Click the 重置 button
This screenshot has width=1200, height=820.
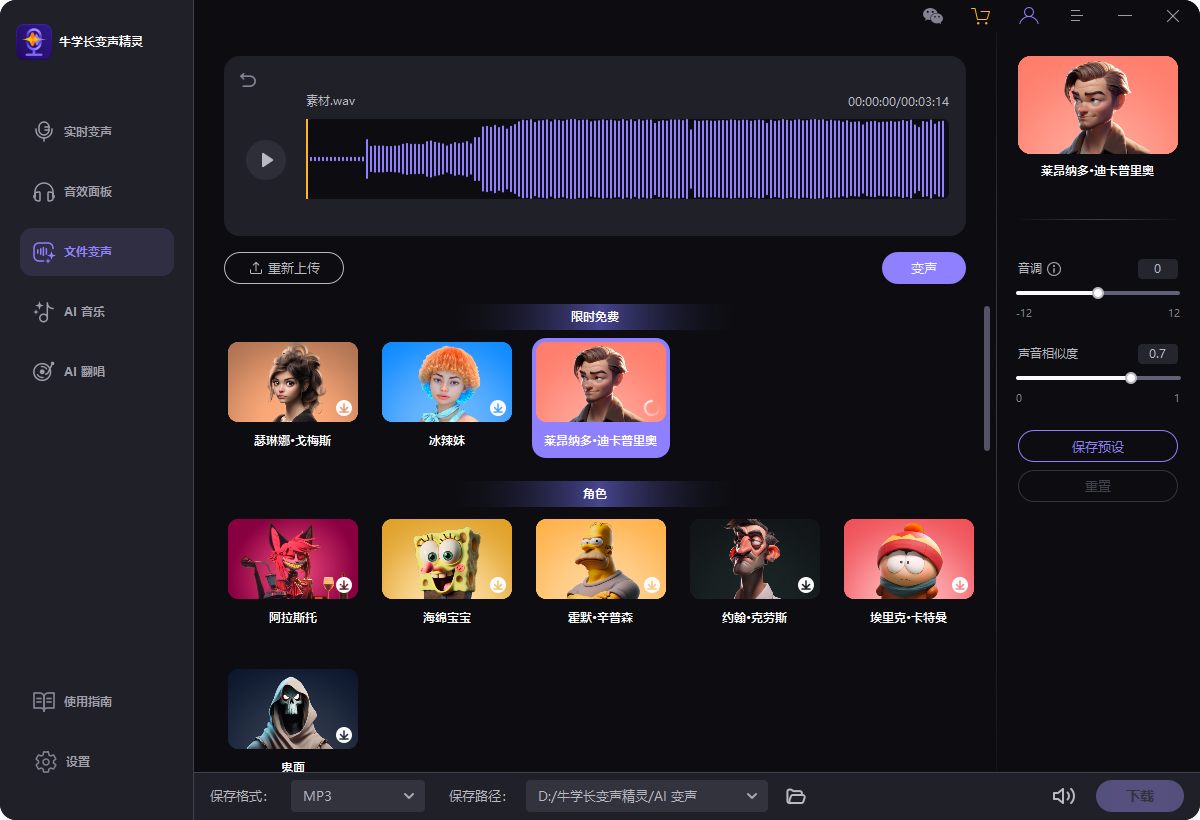[1098, 486]
